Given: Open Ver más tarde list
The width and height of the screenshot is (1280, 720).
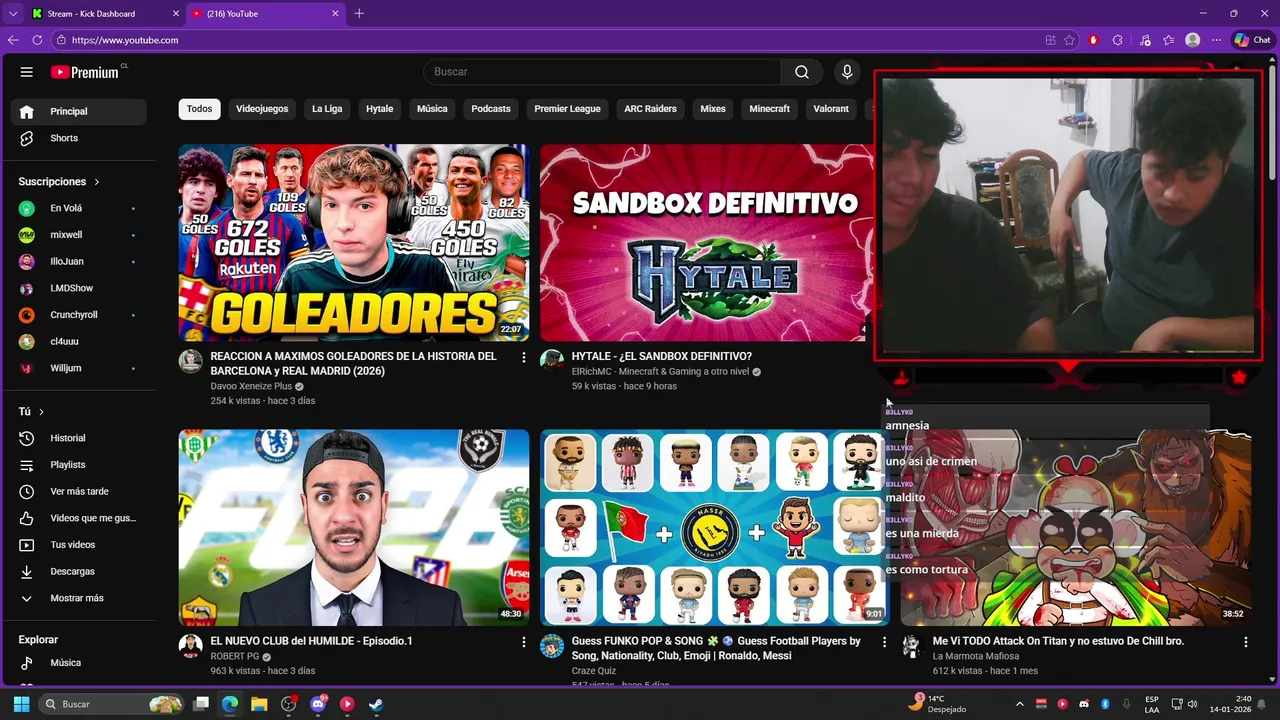Looking at the screenshot, I should [78, 491].
